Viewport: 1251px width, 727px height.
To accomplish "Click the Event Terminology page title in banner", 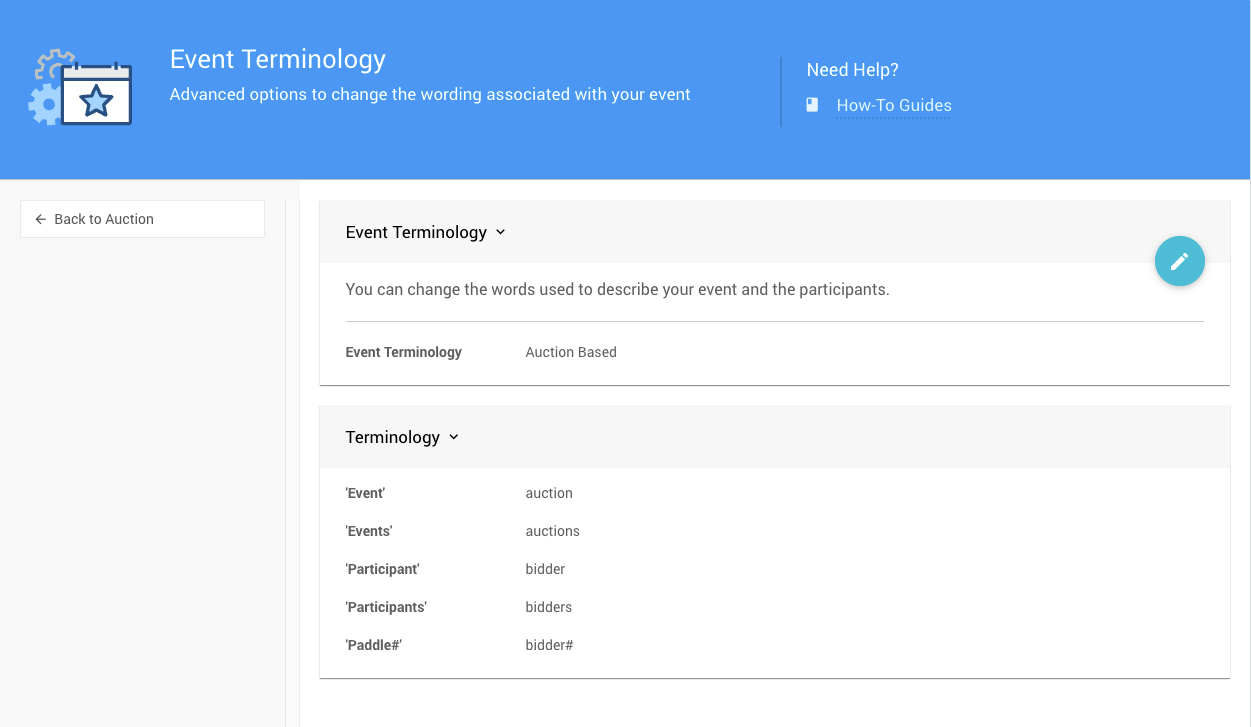I will (277, 59).
